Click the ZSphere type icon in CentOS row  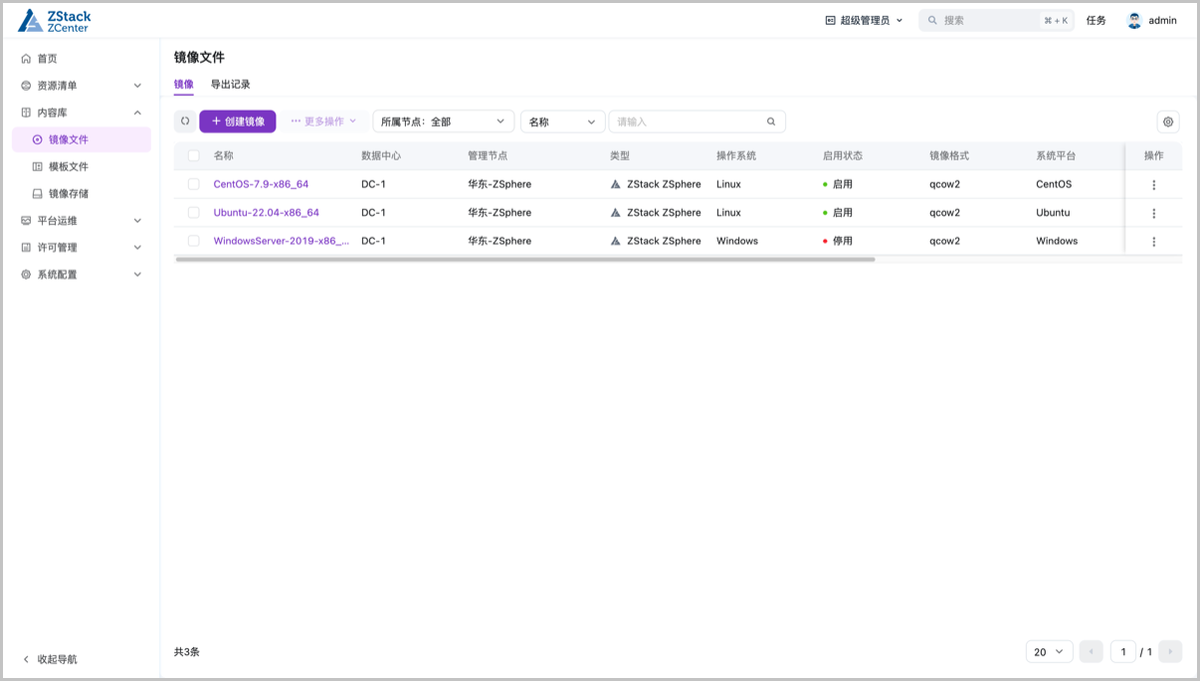tap(616, 185)
